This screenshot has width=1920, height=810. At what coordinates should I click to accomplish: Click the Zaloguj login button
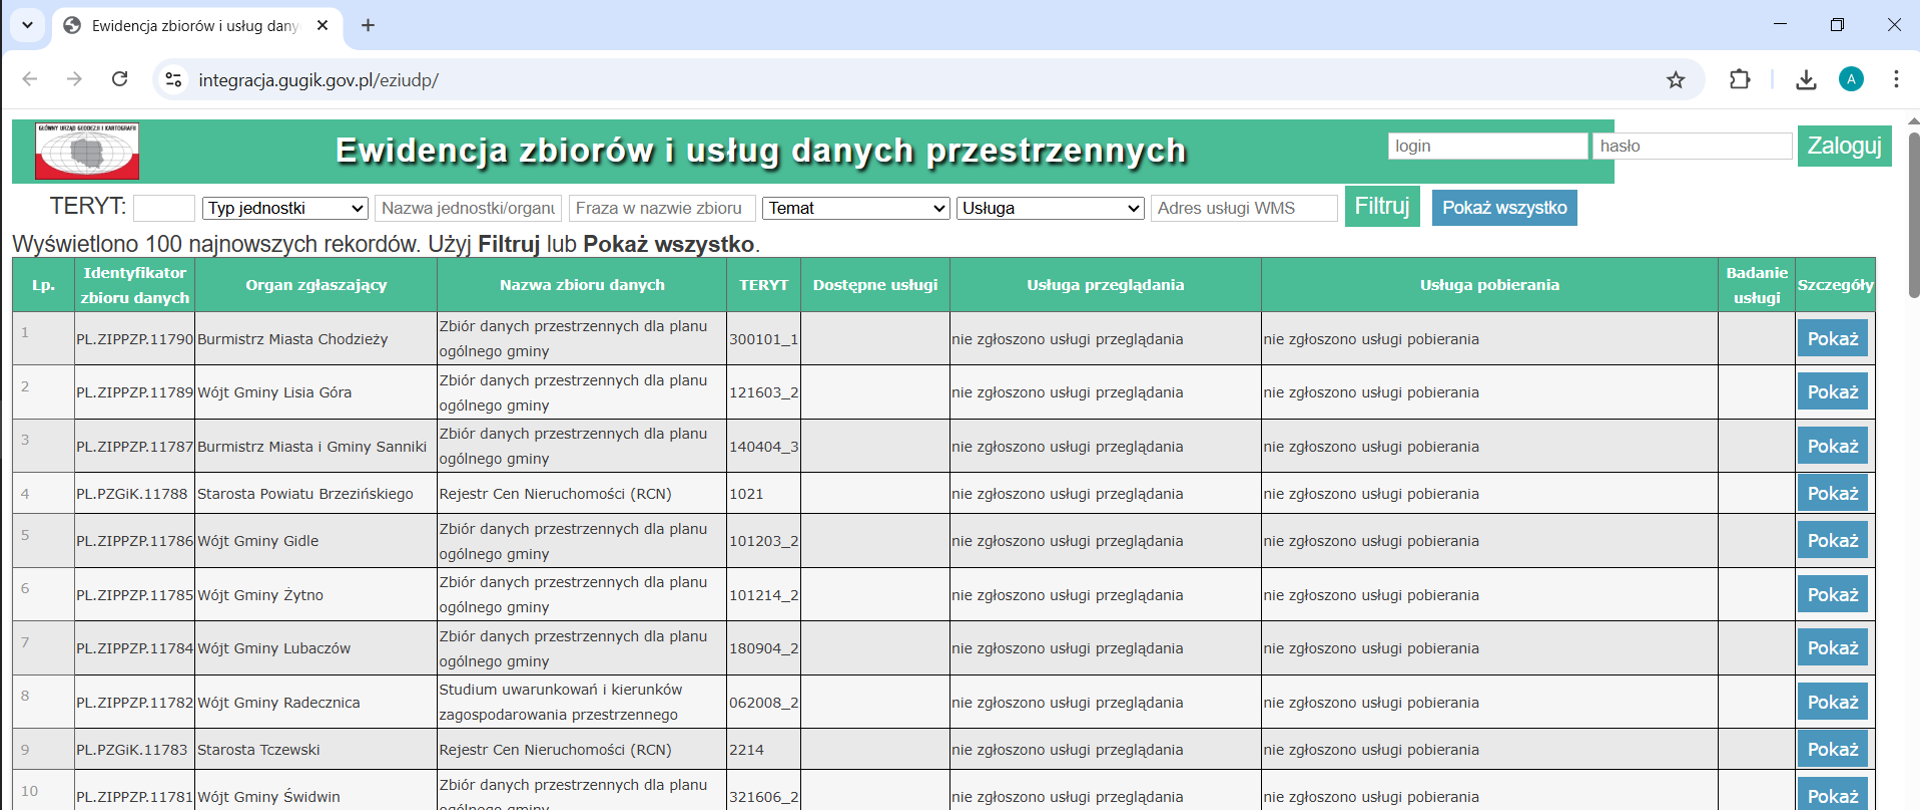[x=1844, y=146]
